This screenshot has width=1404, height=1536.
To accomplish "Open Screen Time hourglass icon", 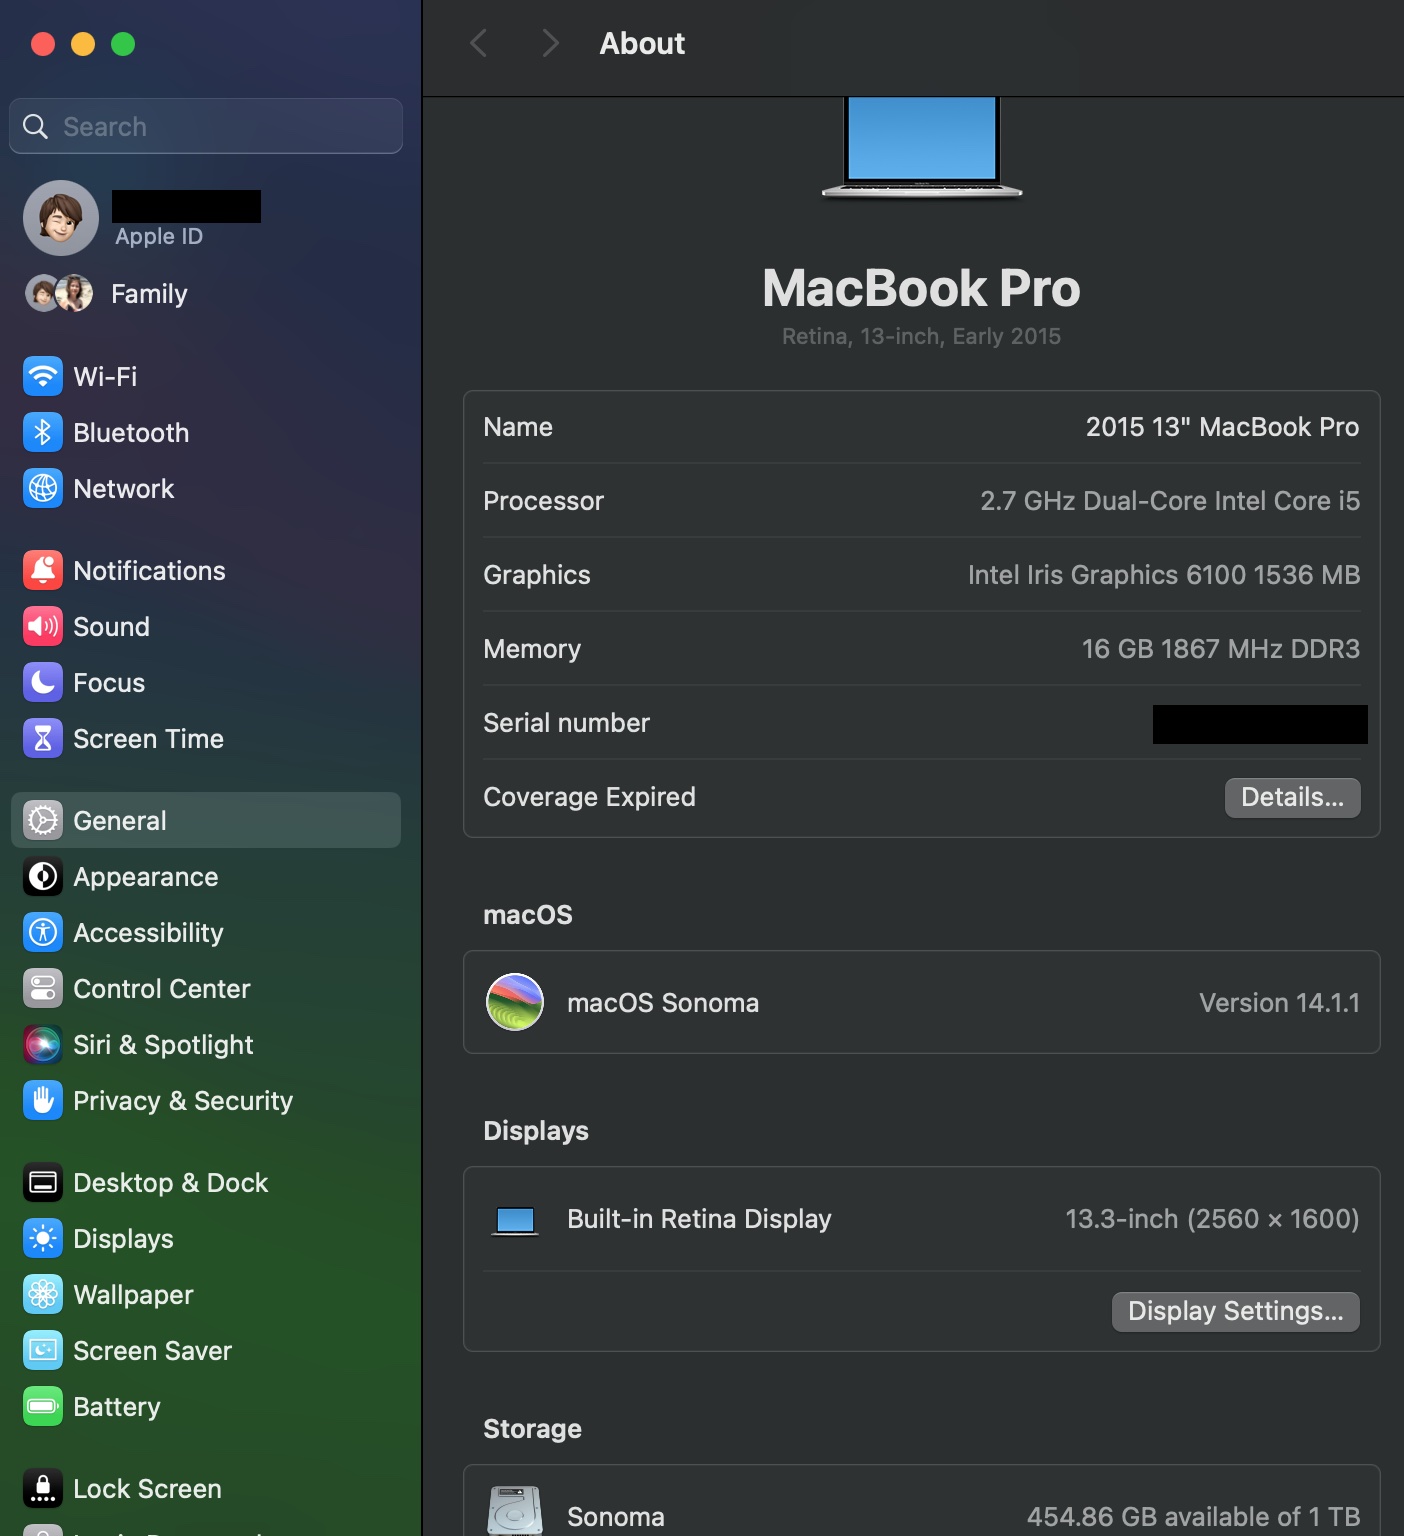I will tap(43, 739).
